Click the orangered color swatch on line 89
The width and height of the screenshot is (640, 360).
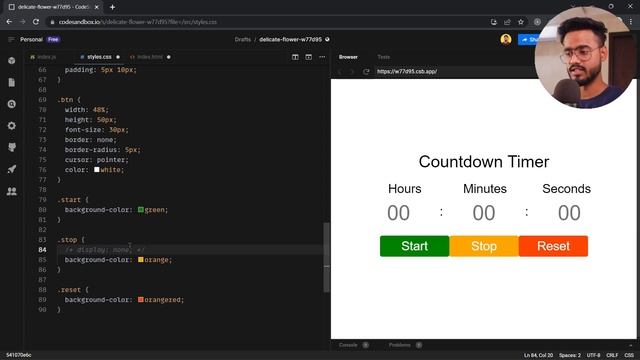pos(141,300)
